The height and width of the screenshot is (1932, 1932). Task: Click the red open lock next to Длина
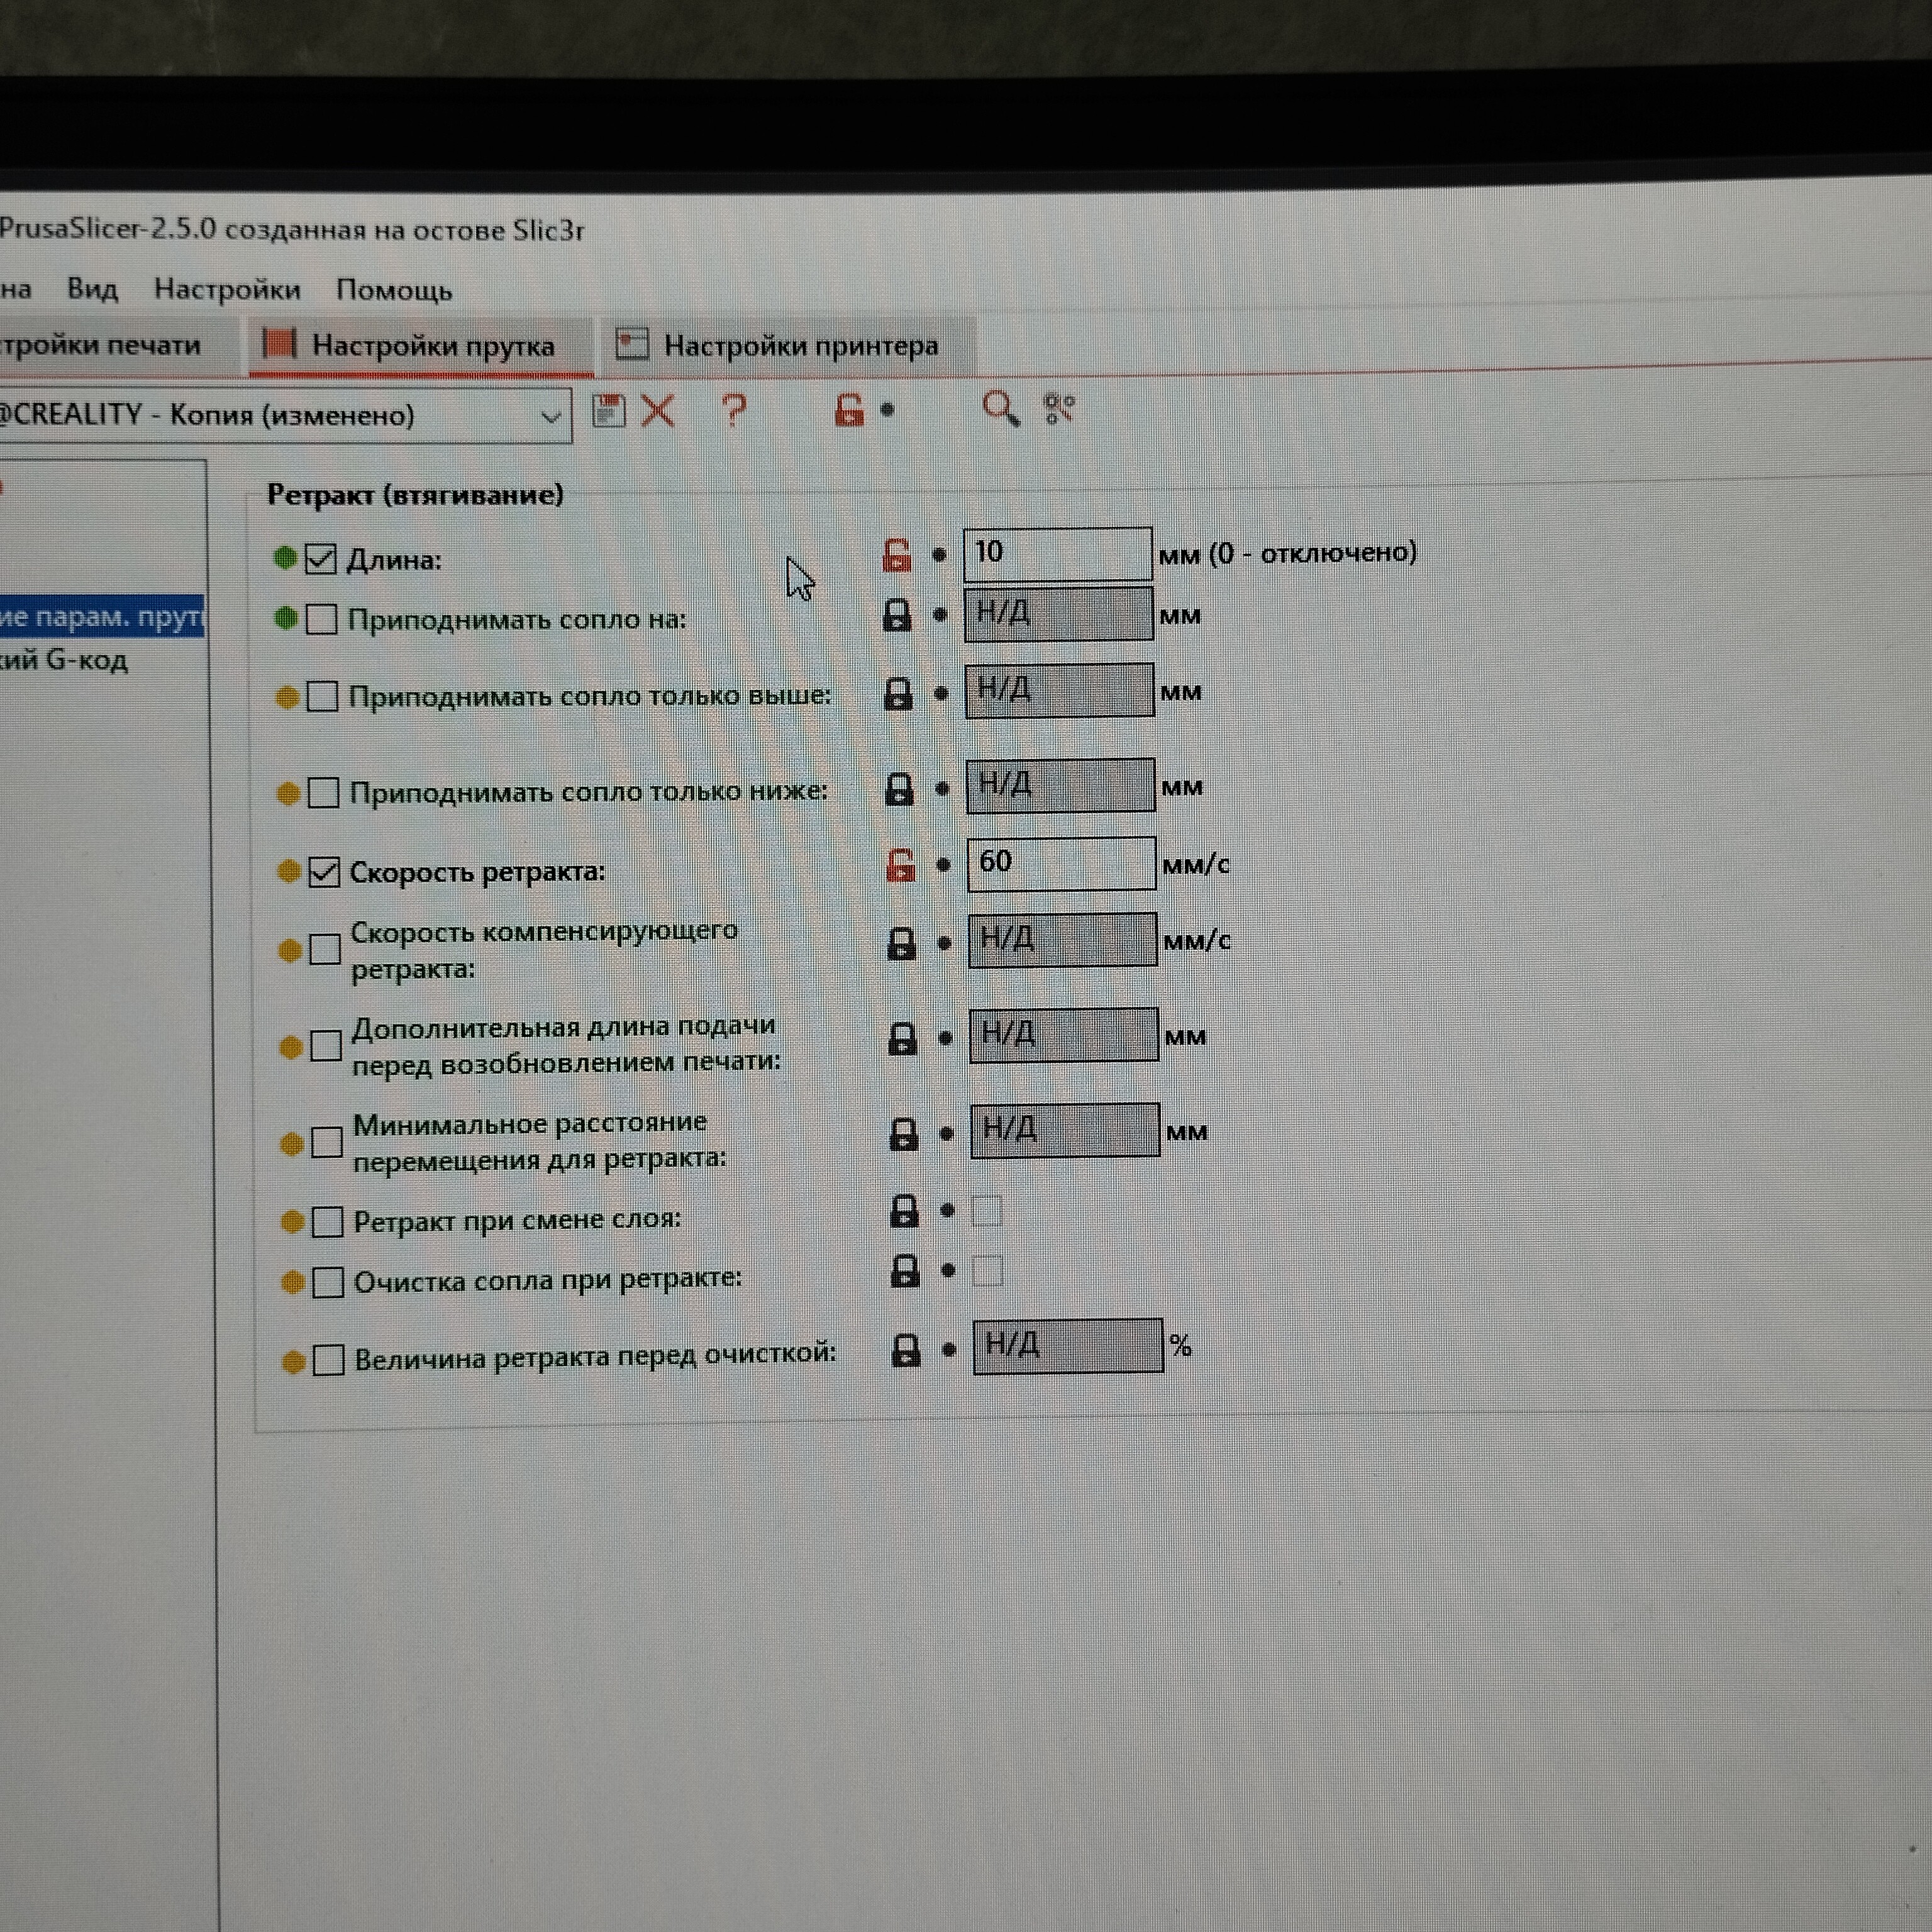pyautogui.click(x=897, y=555)
